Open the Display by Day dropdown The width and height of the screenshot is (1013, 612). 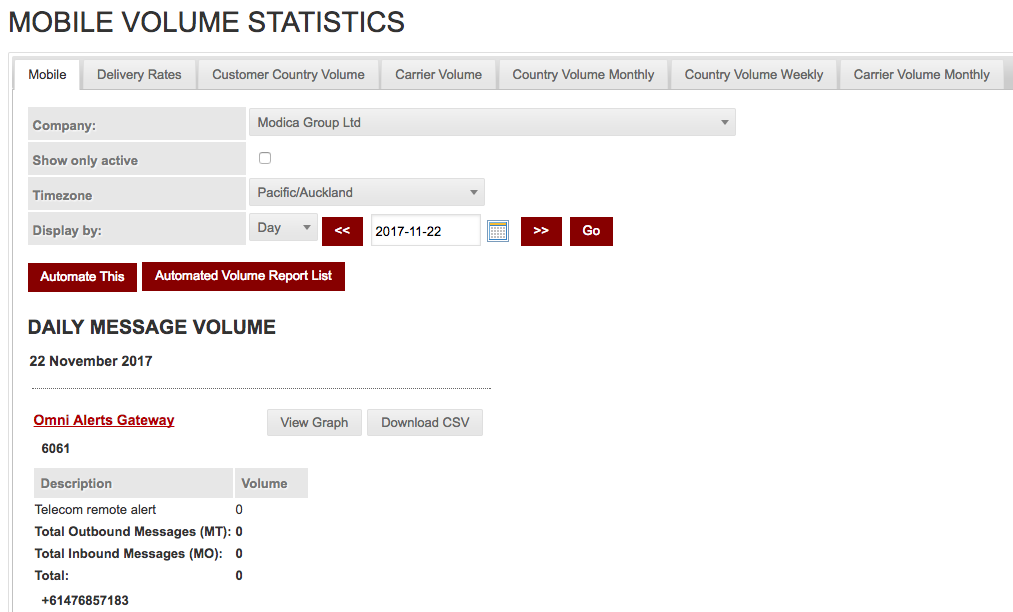coord(283,228)
